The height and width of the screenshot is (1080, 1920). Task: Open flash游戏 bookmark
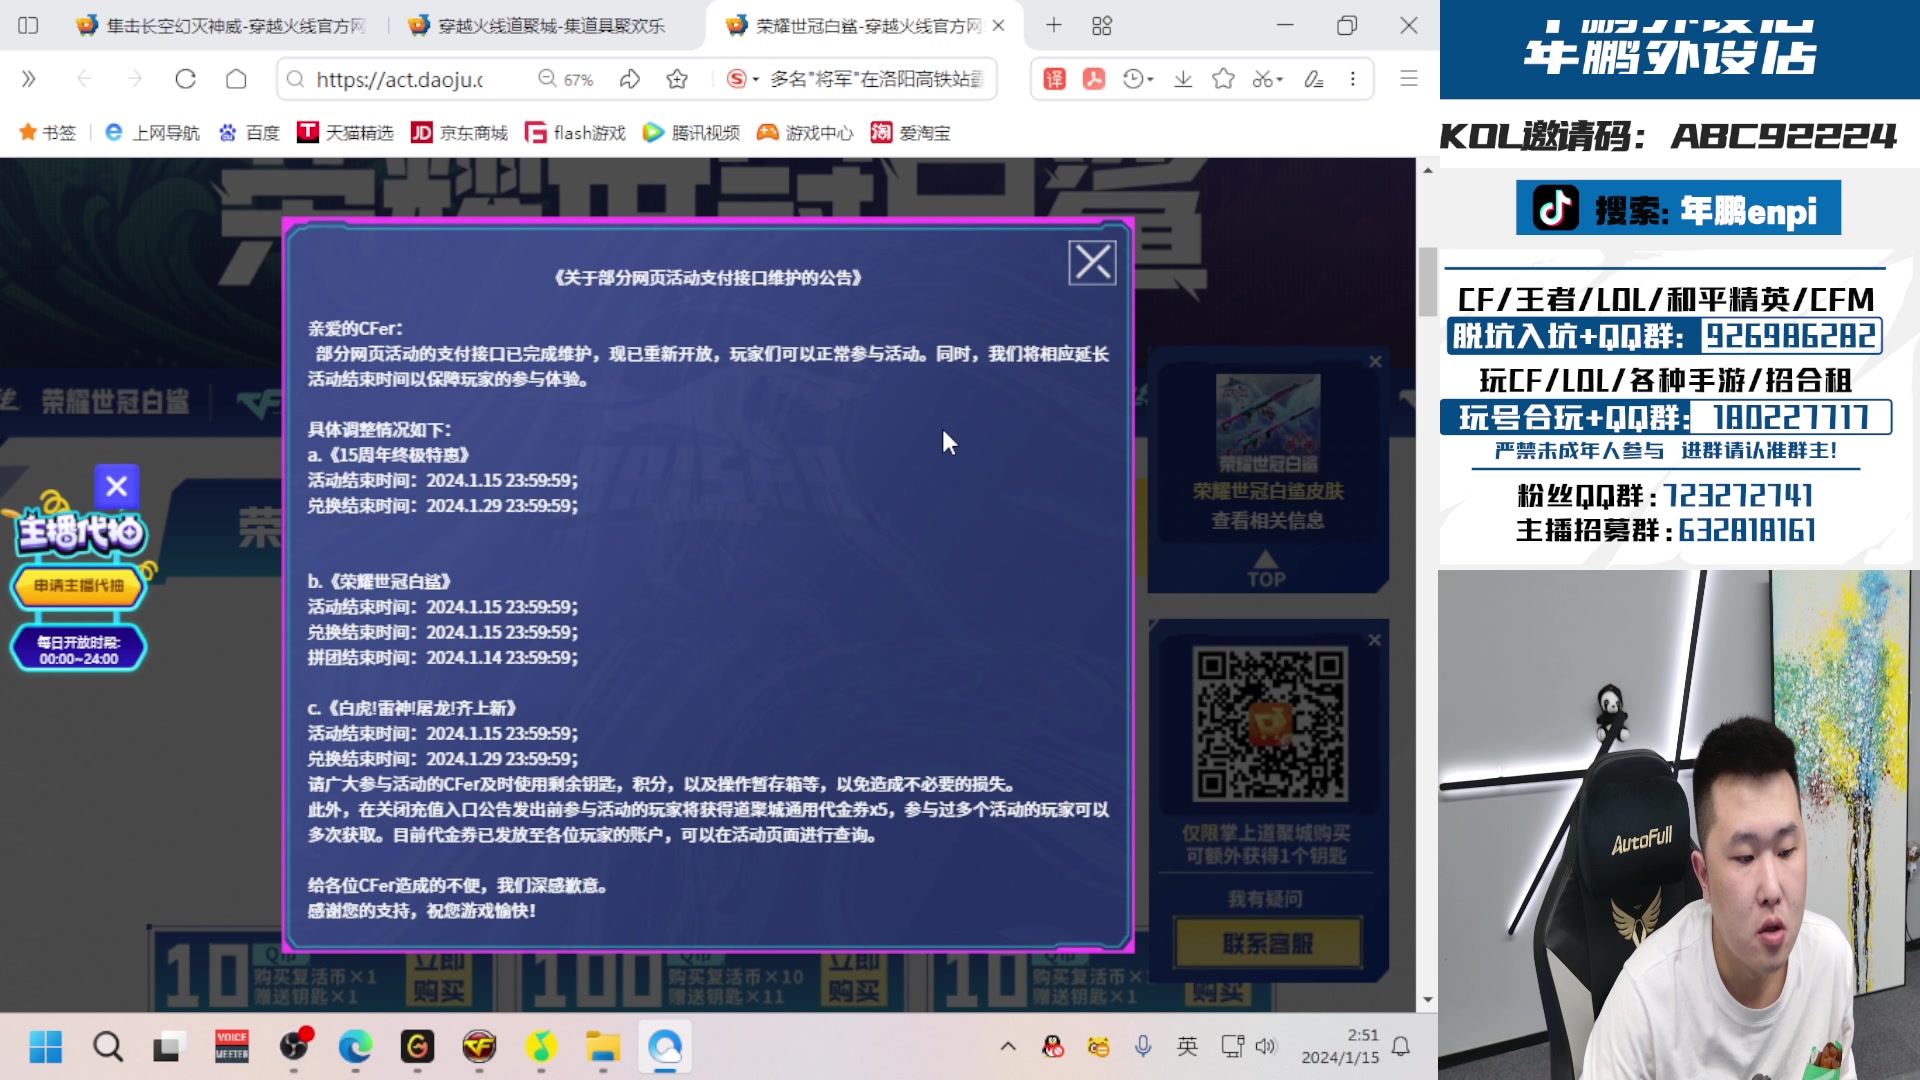pos(576,133)
